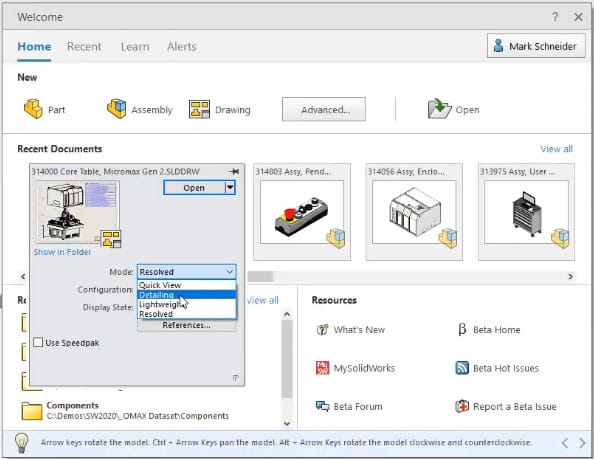
Task: Click the lightbulb tip icon
Action: (x=22, y=443)
